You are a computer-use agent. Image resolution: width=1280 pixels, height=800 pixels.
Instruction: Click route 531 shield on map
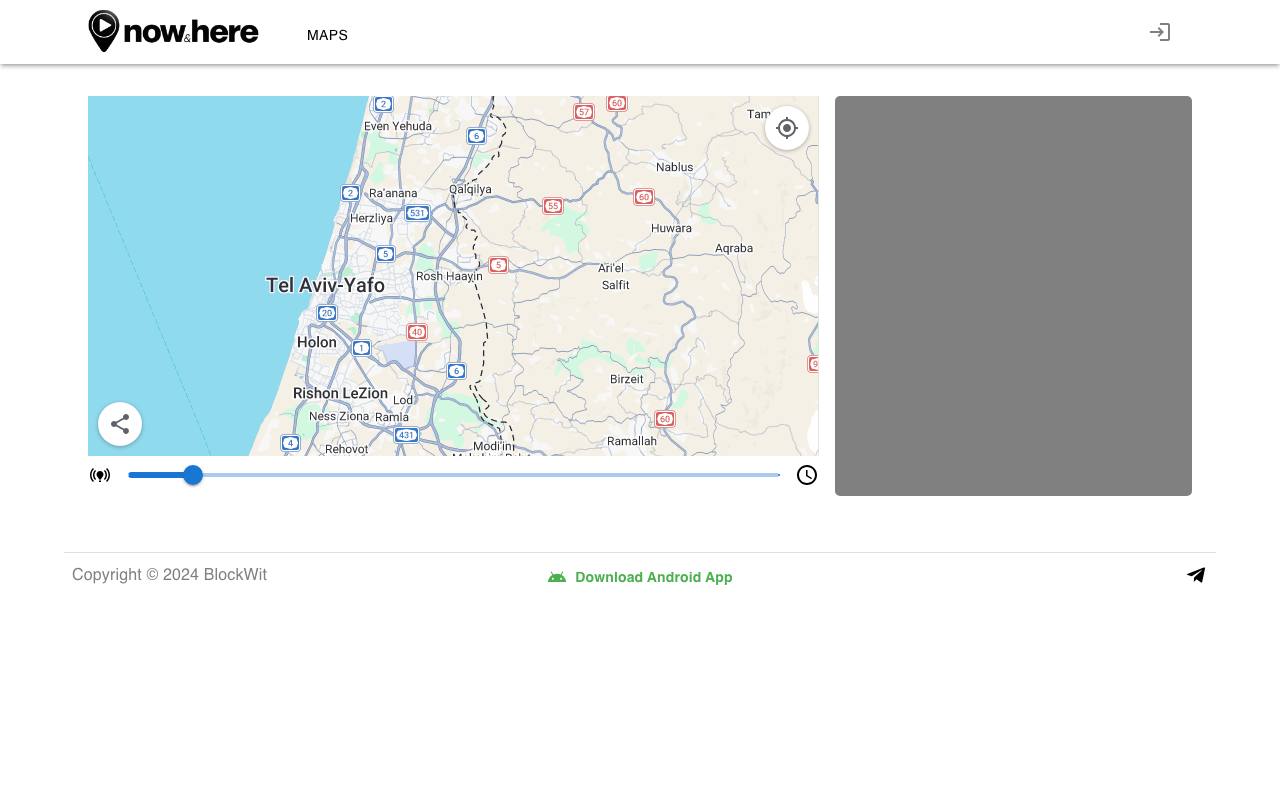coord(417,213)
